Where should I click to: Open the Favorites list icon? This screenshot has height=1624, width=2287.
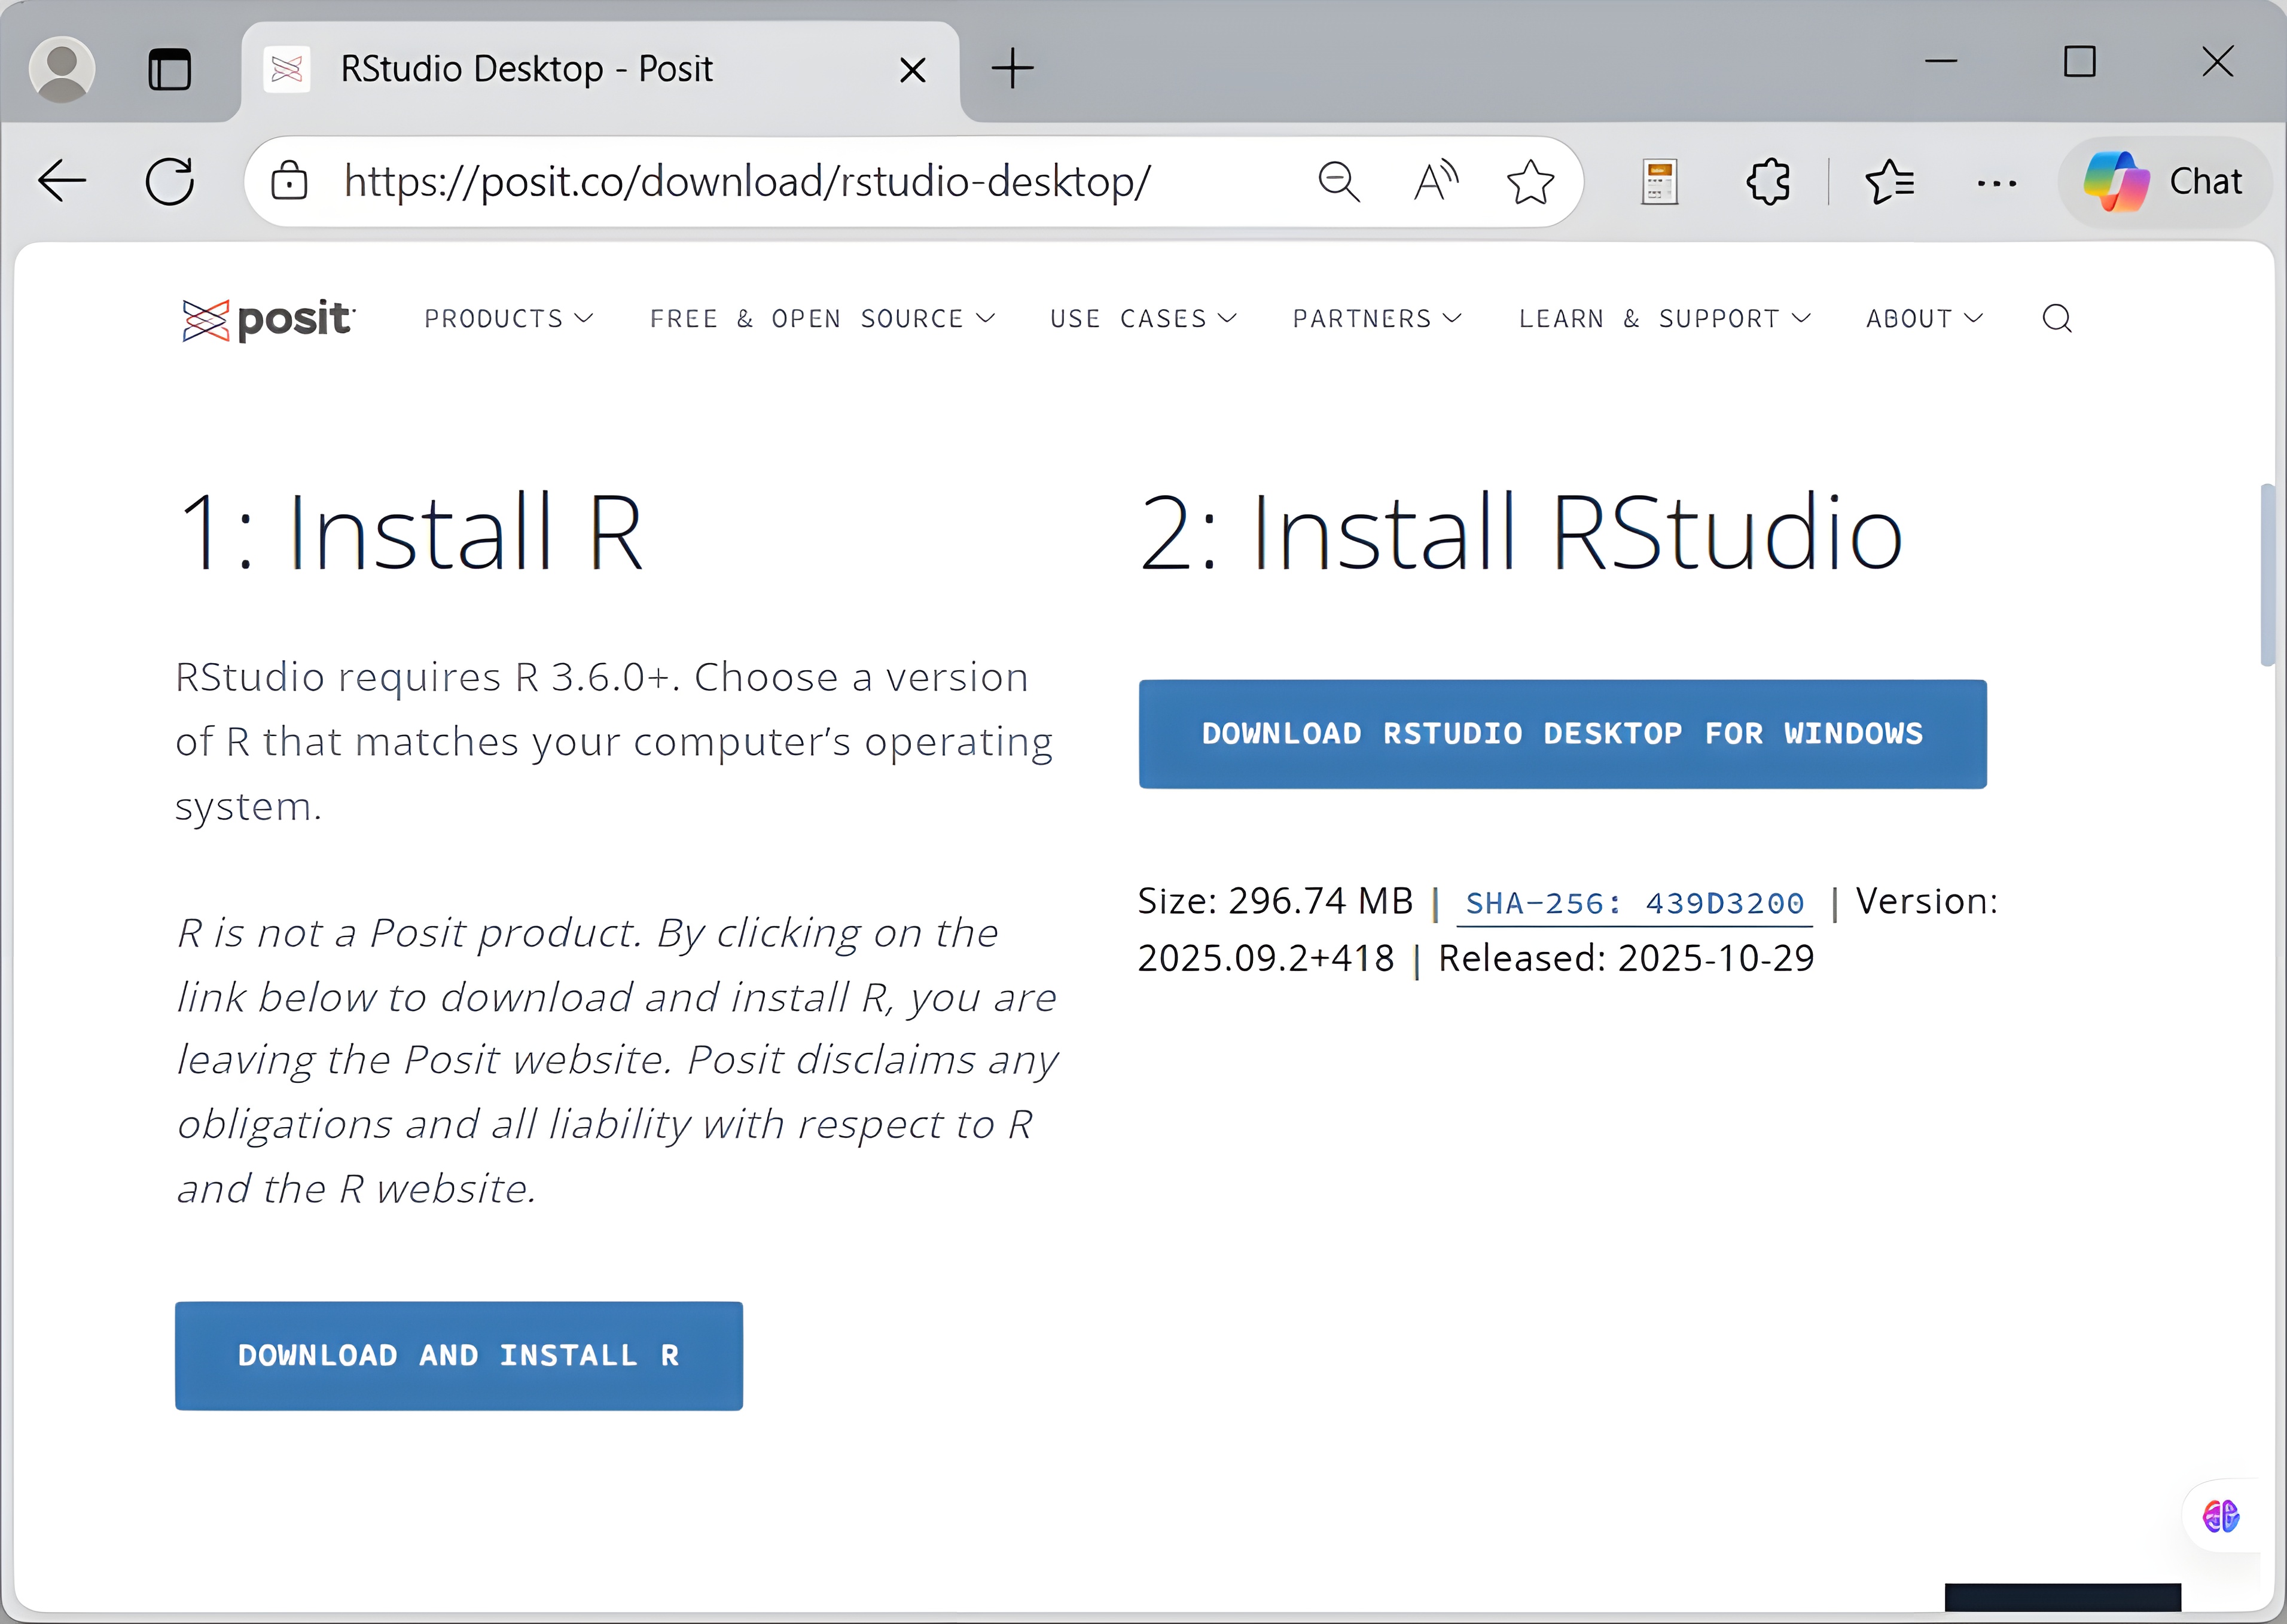tap(1889, 182)
